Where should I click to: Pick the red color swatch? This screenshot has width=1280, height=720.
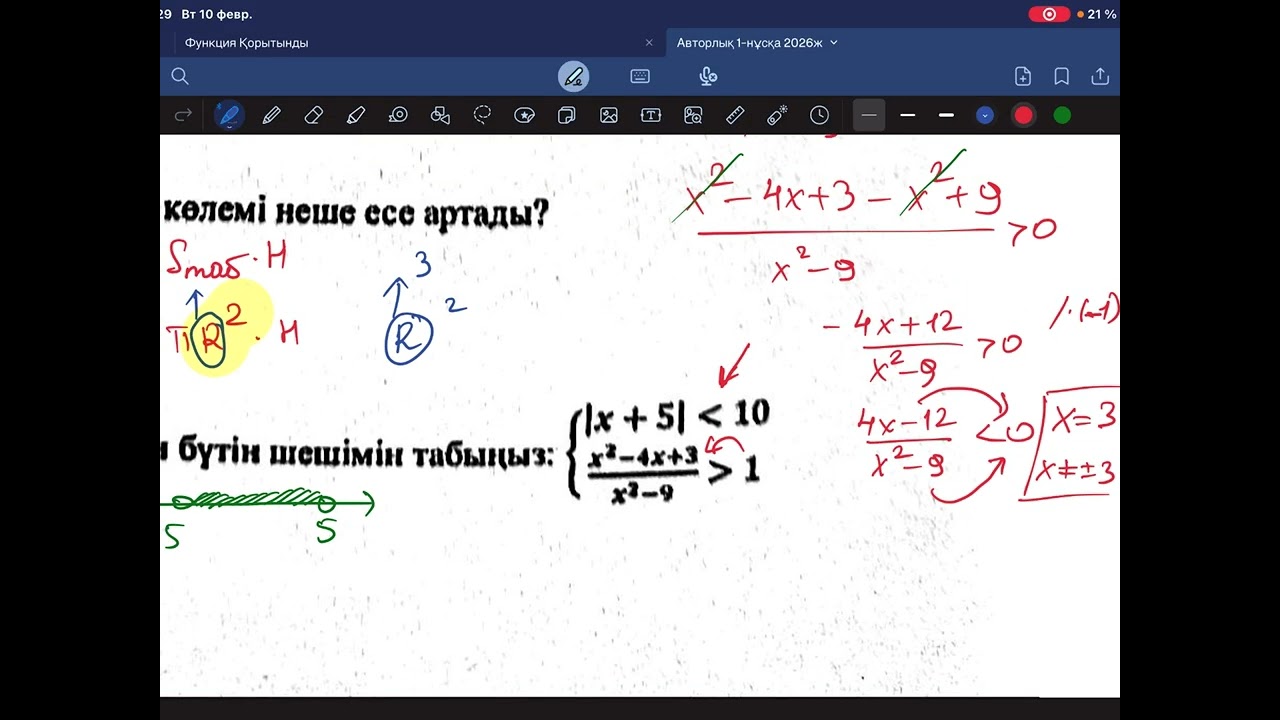tap(1023, 115)
